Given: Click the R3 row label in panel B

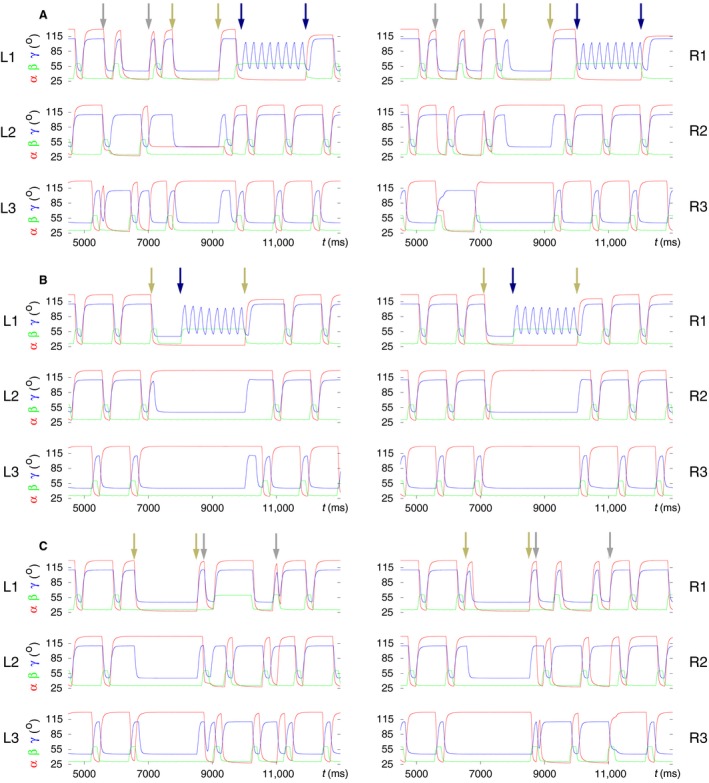Looking at the screenshot, I should click(x=698, y=472).
